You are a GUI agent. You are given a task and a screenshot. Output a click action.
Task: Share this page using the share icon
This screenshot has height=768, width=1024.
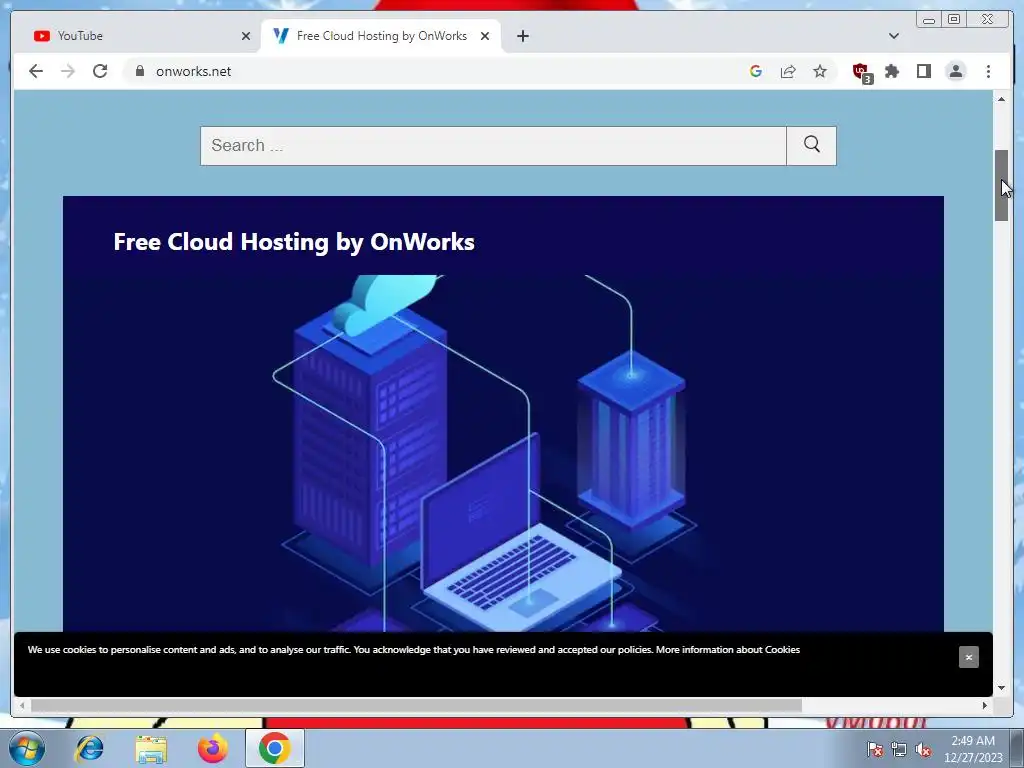(x=788, y=71)
